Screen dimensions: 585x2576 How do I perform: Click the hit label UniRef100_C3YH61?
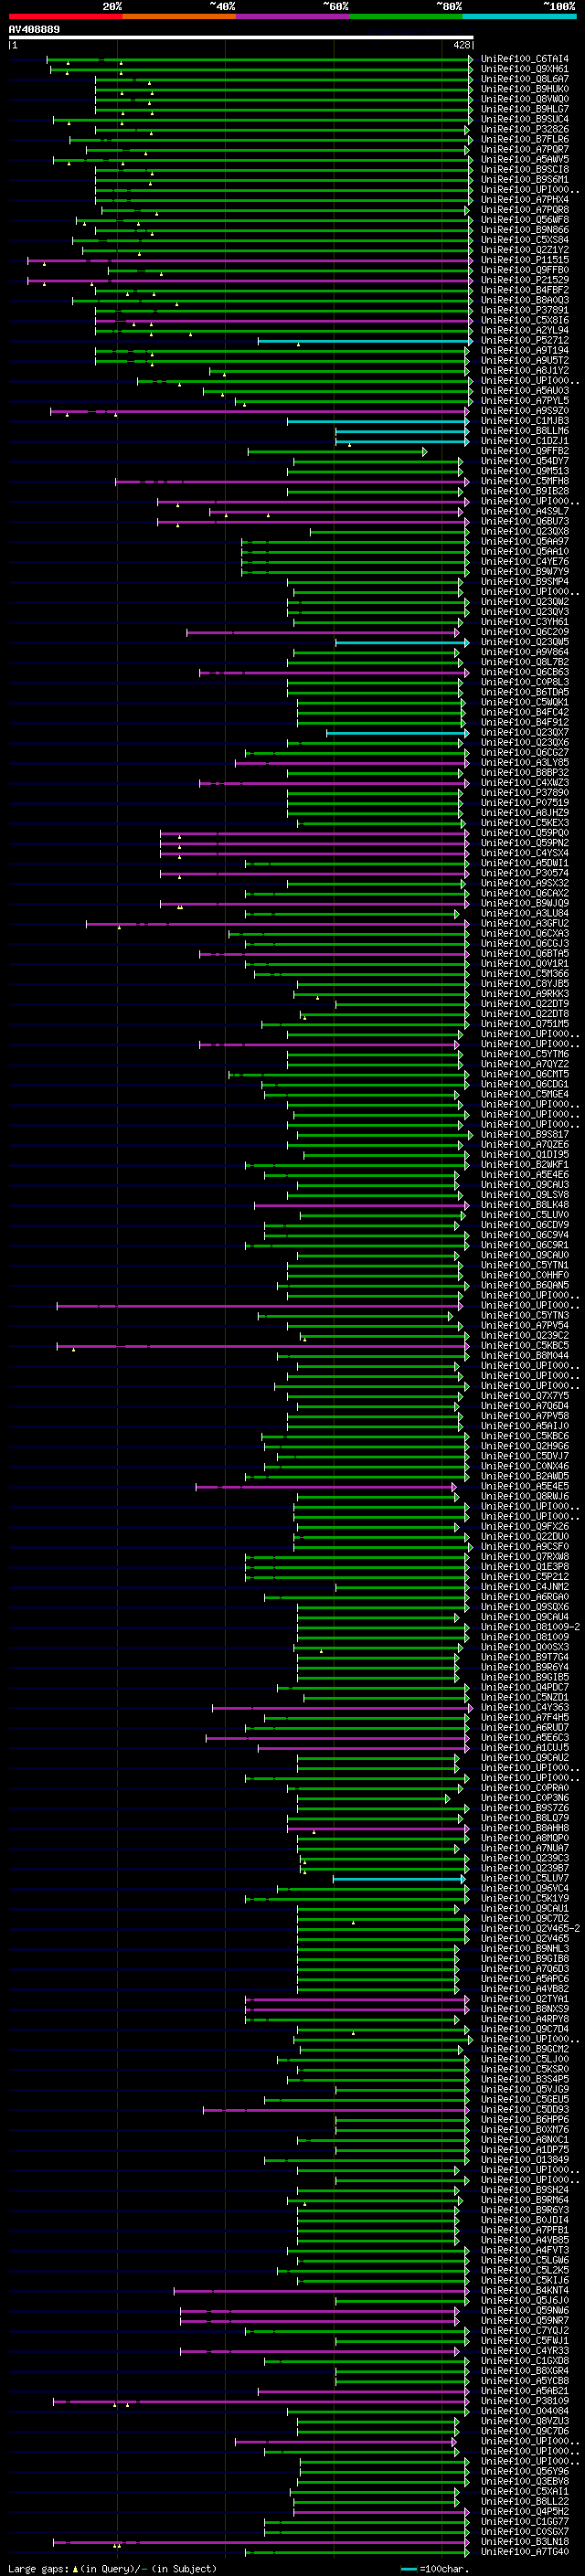(525, 622)
